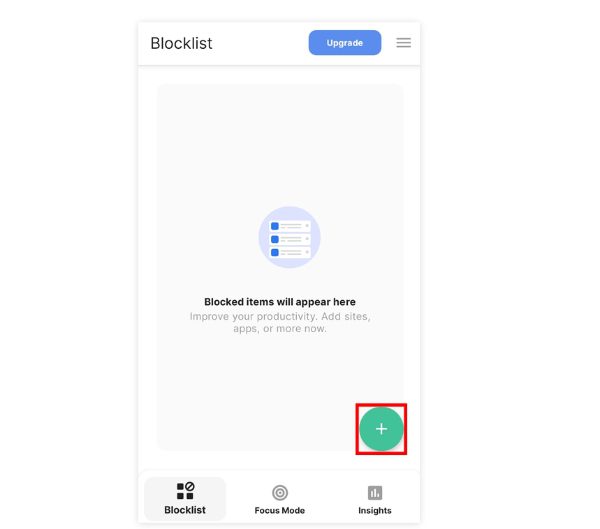Select the Blocklist grid icon
Screen dimensions: 600x529
click(185, 491)
